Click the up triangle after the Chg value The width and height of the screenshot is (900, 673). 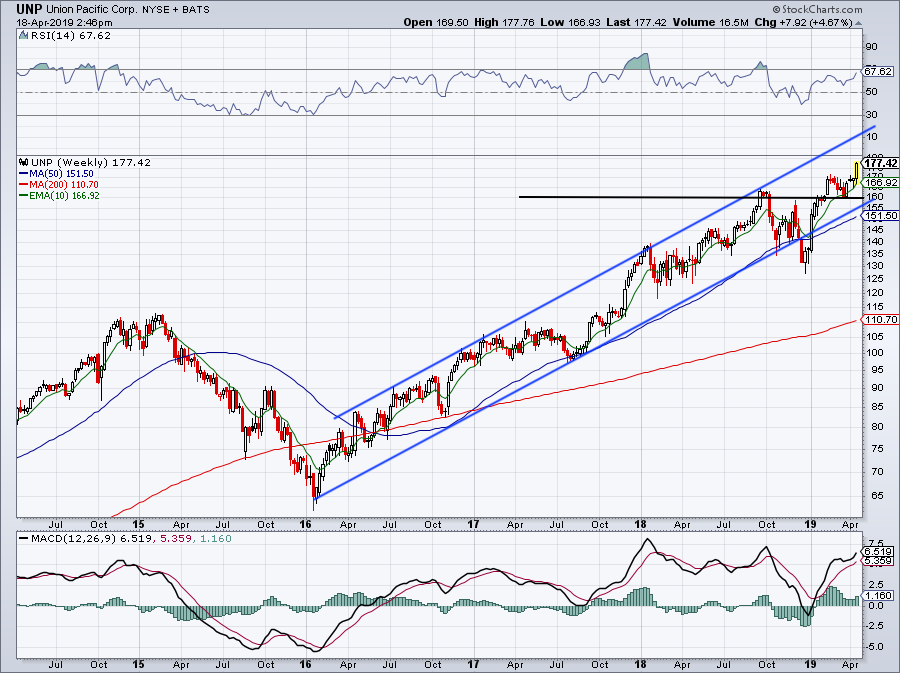(x=858, y=24)
